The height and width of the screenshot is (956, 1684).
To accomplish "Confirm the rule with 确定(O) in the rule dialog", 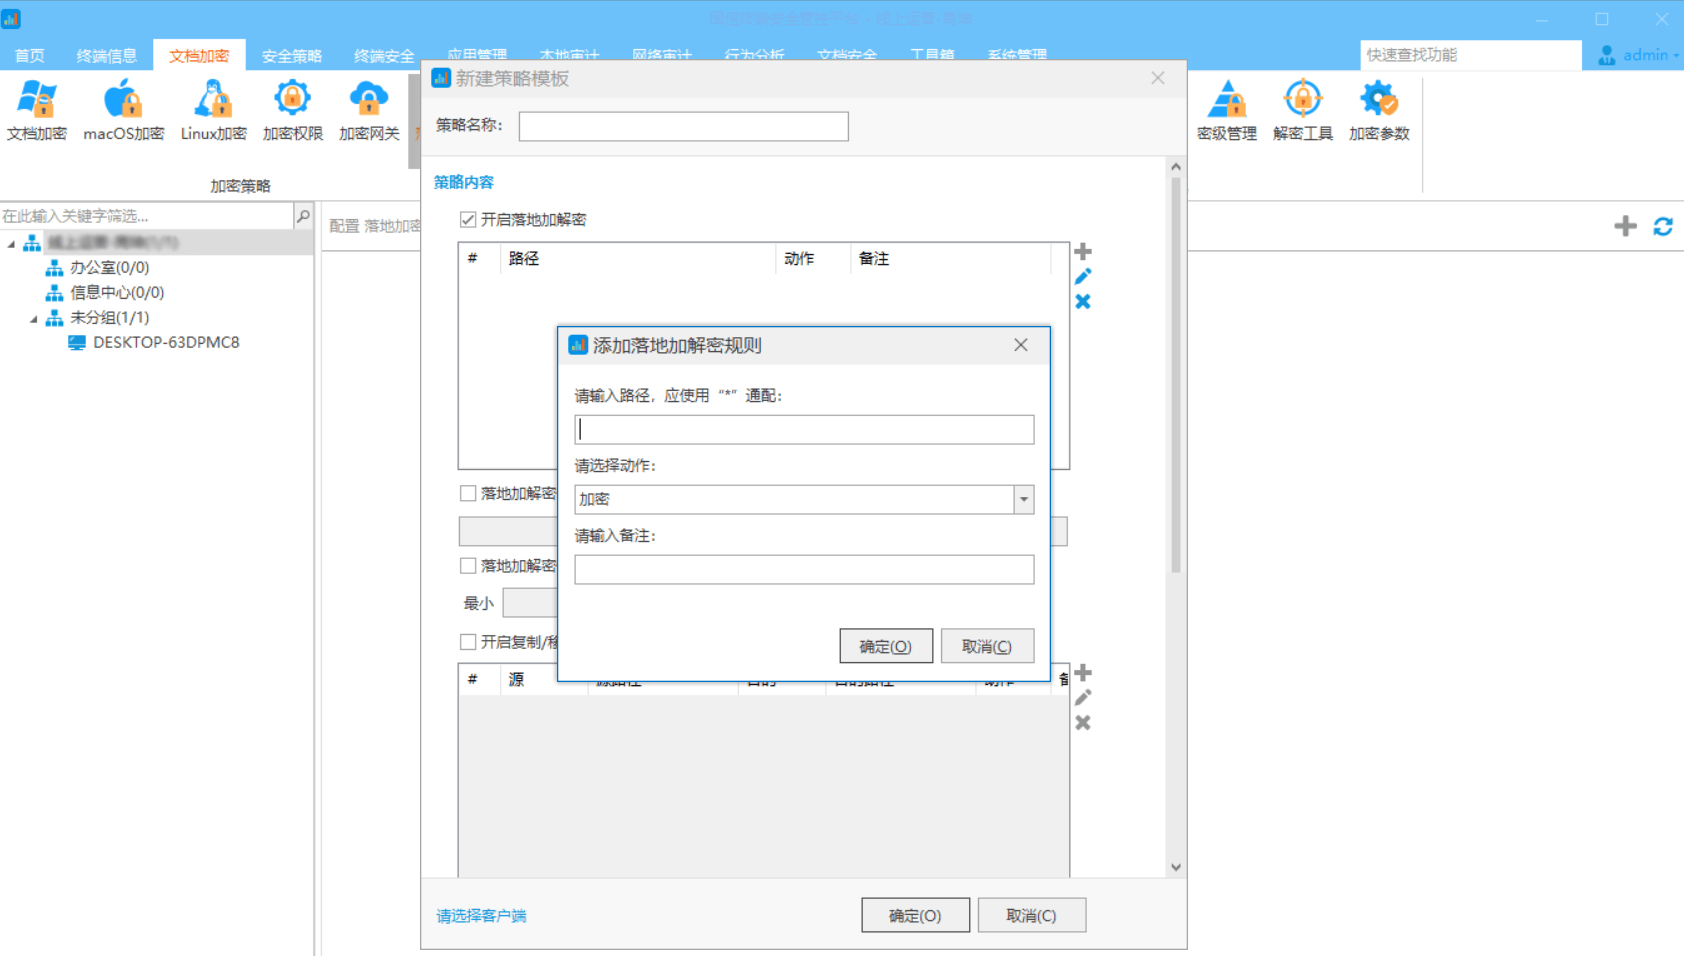I will [886, 646].
